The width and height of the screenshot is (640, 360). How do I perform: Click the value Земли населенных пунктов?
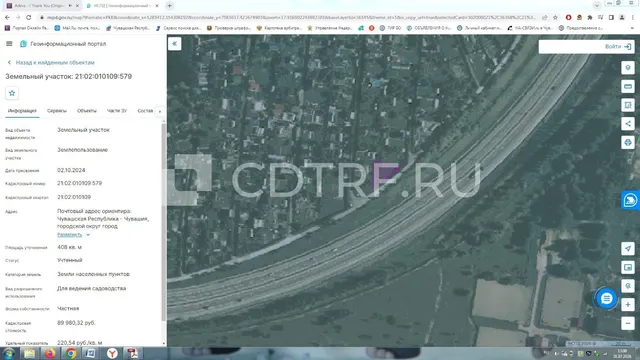coord(93,274)
